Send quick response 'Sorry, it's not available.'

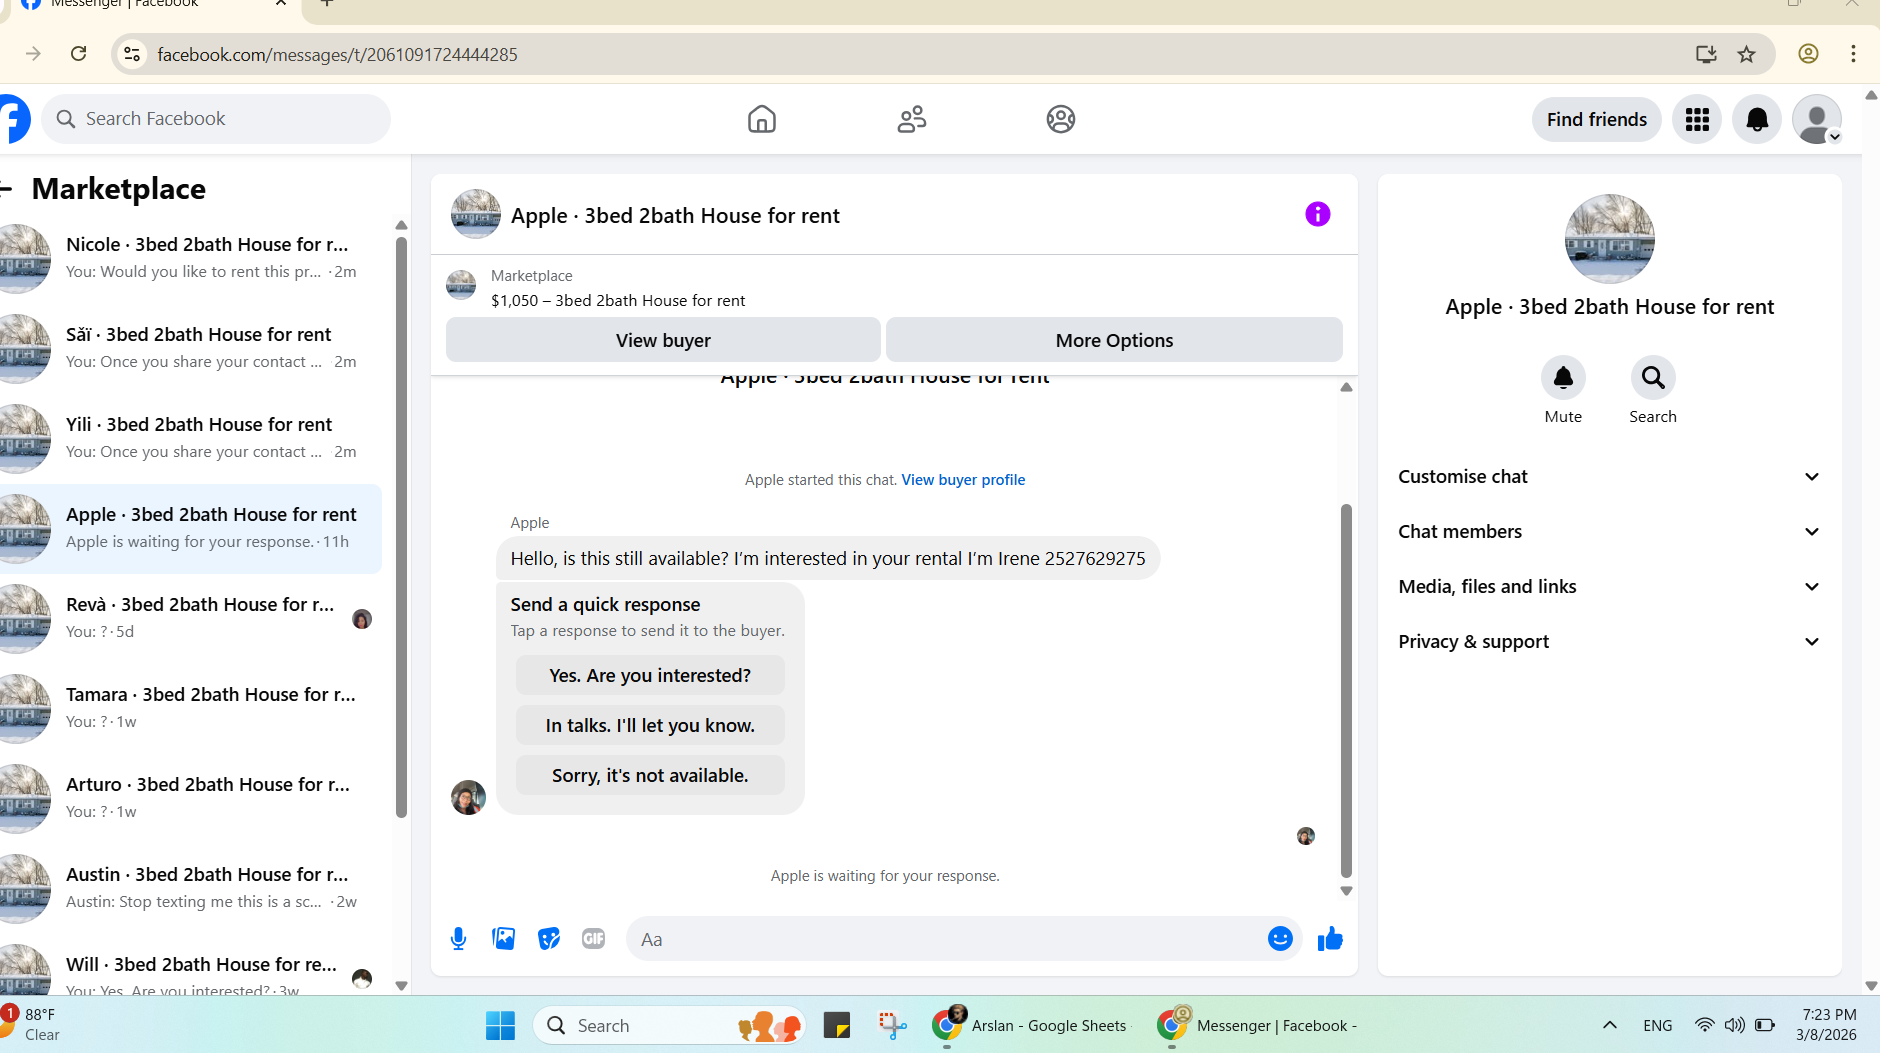point(650,775)
